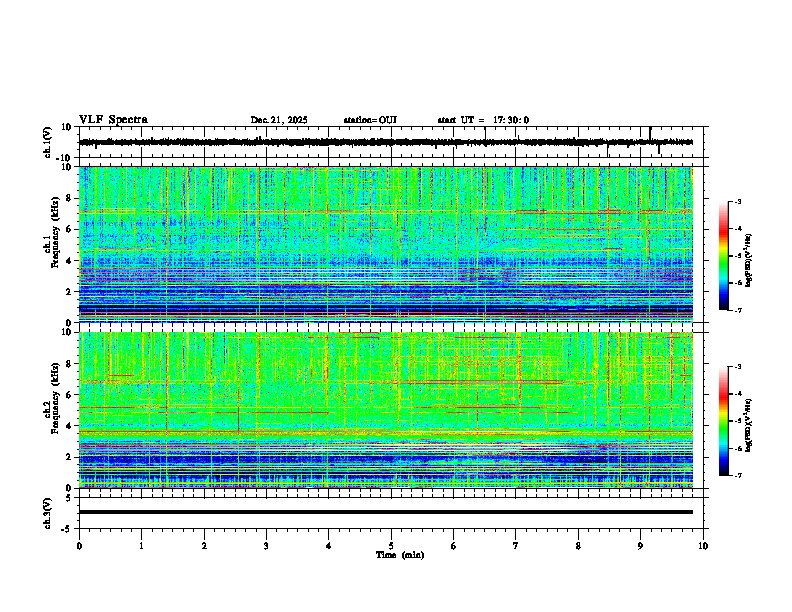Click time axis tick label "9"
The width and height of the screenshot is (792, 612).
[x=640, y=546]
